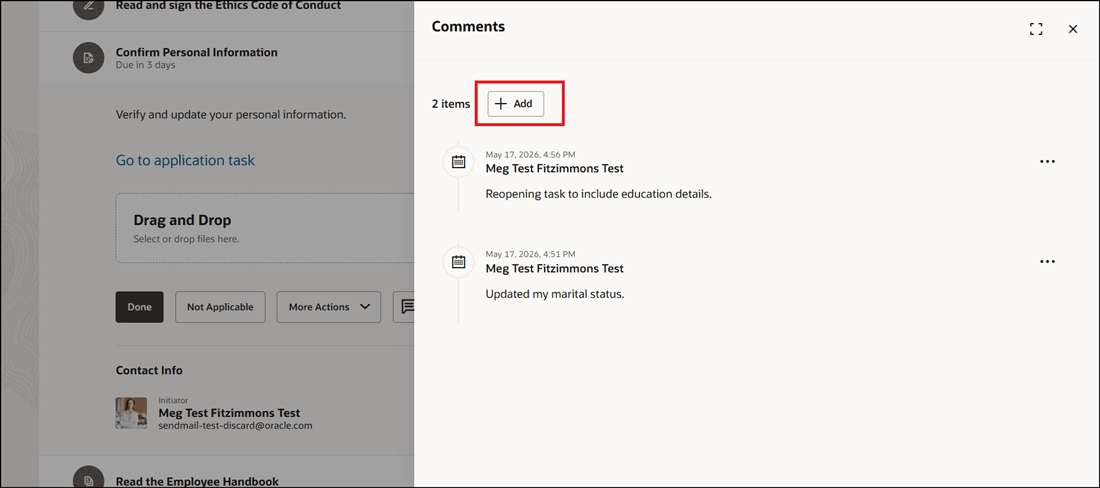Click the initiator name Meg Test Fitzimmons Test
1100x488 pixels.
click(229, 413)
